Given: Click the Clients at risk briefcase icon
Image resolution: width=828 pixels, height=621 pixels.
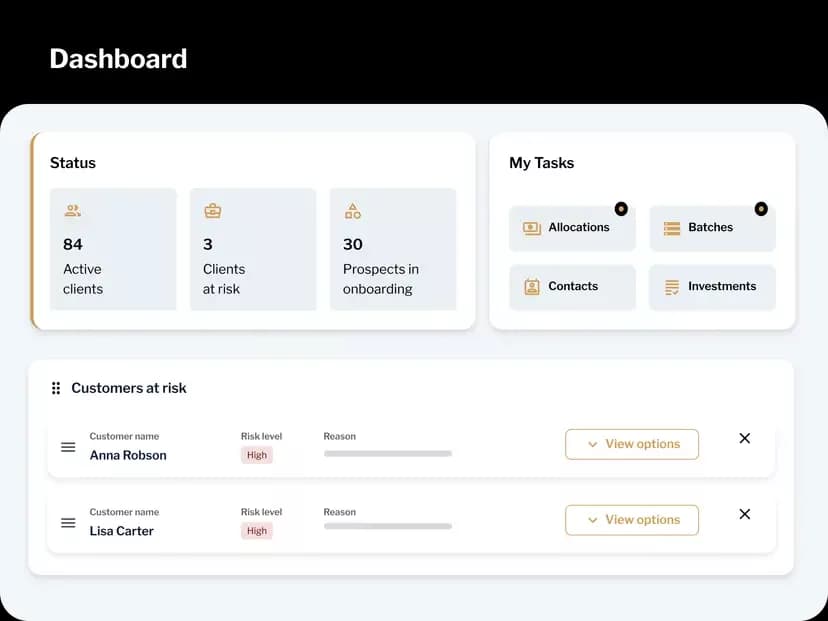Looking at the screenshot, I should click(x=212, y=211).
